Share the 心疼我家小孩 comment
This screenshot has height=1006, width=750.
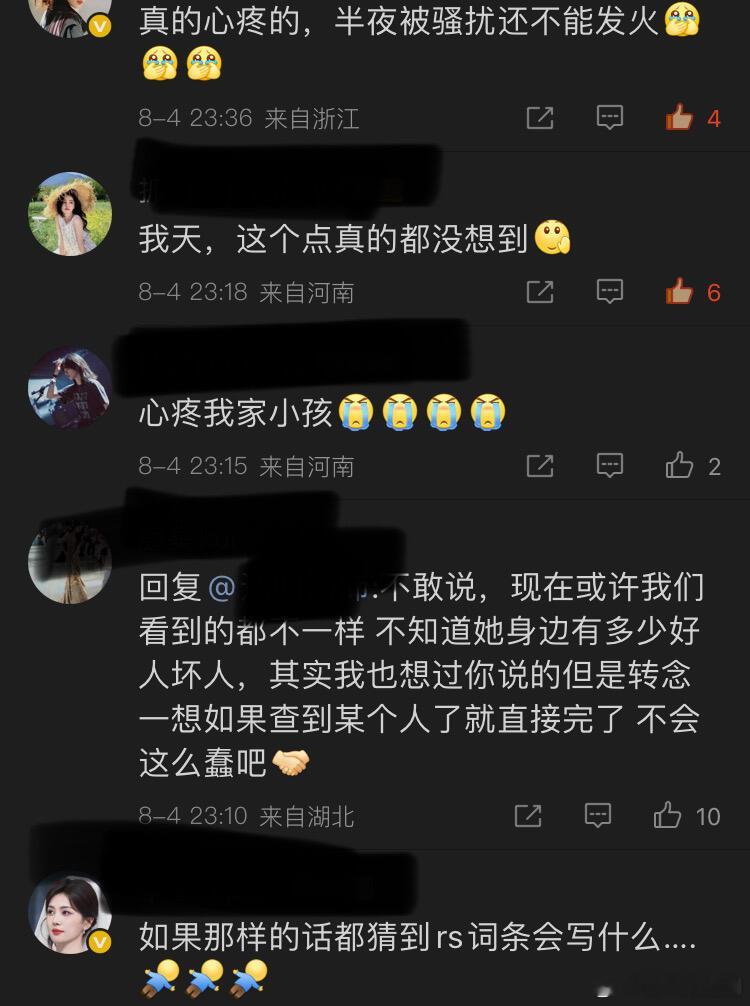click(x=540, y=466)
